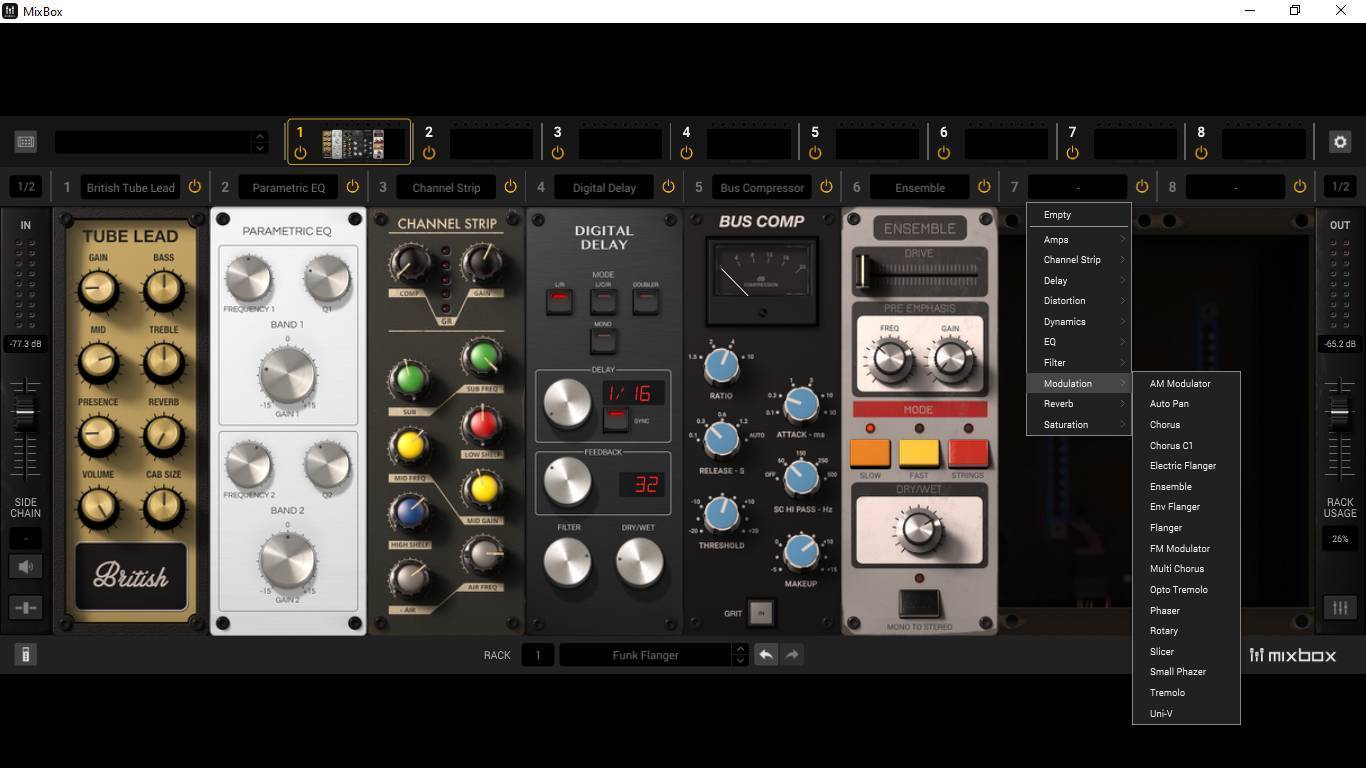Bypass the British Tube Lead slot
This screenshot has width=1366, height=768.
(195, 187)
